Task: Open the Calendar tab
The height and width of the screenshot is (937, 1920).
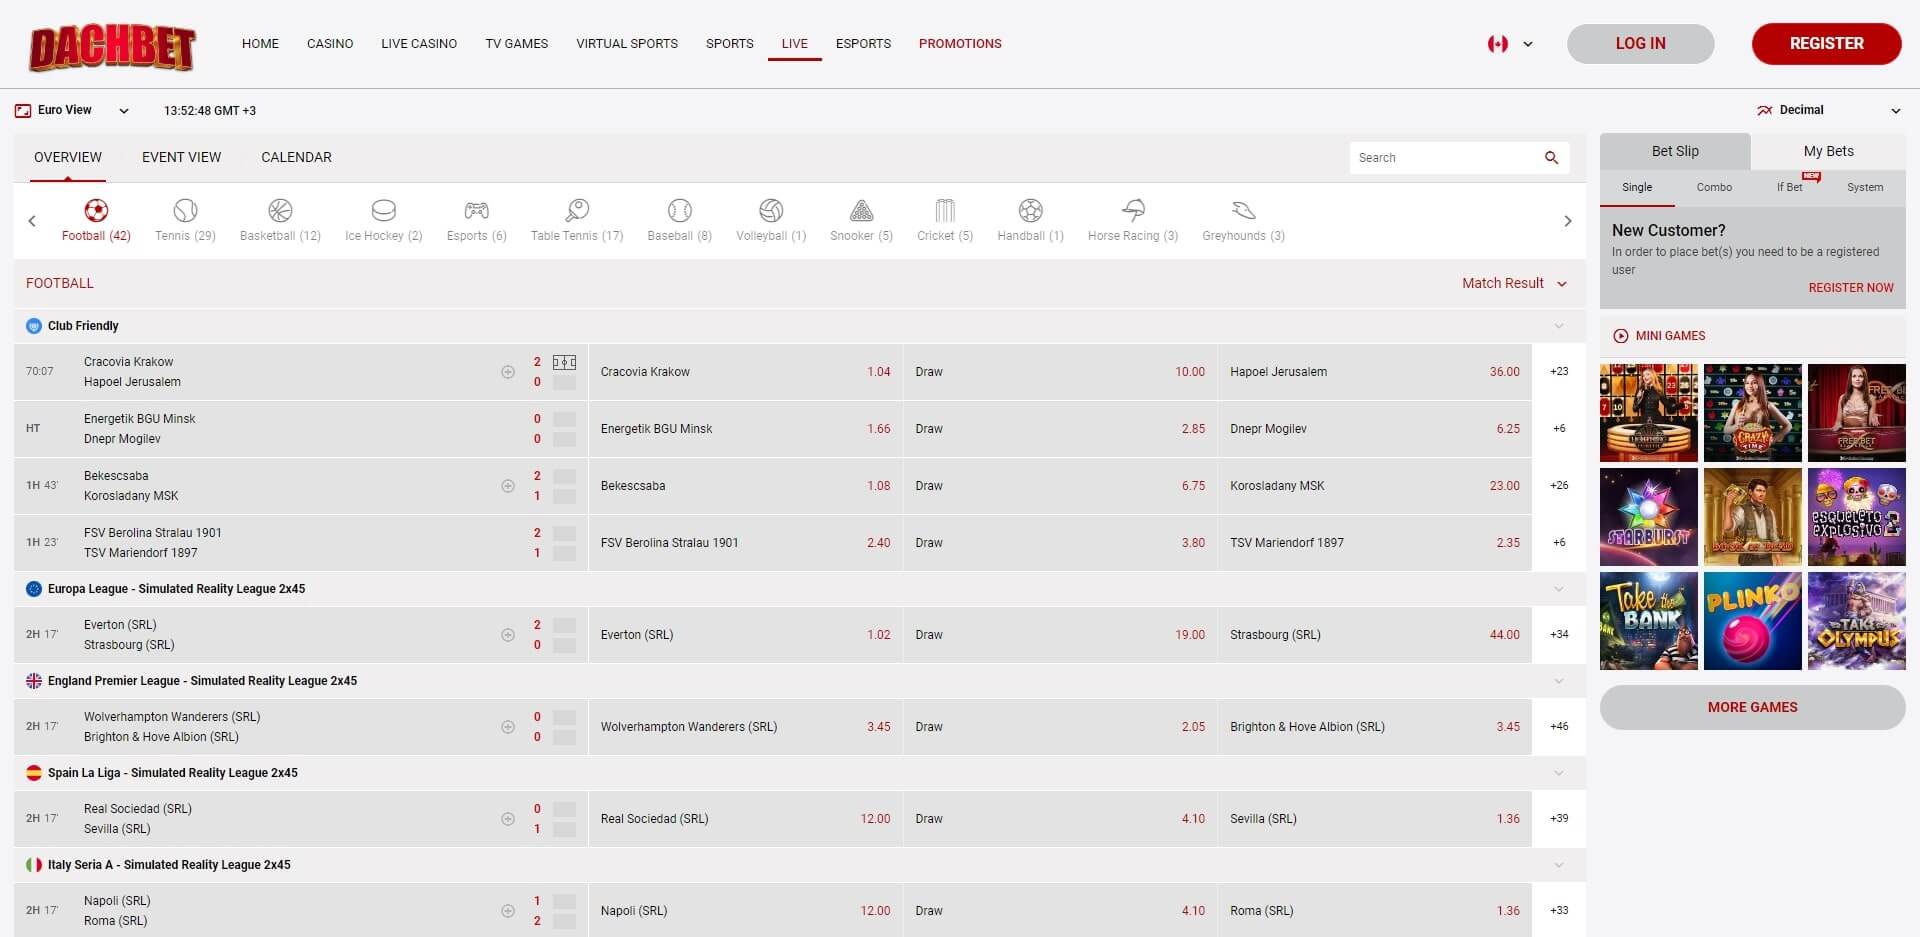Action: click(x=296, y=158)
